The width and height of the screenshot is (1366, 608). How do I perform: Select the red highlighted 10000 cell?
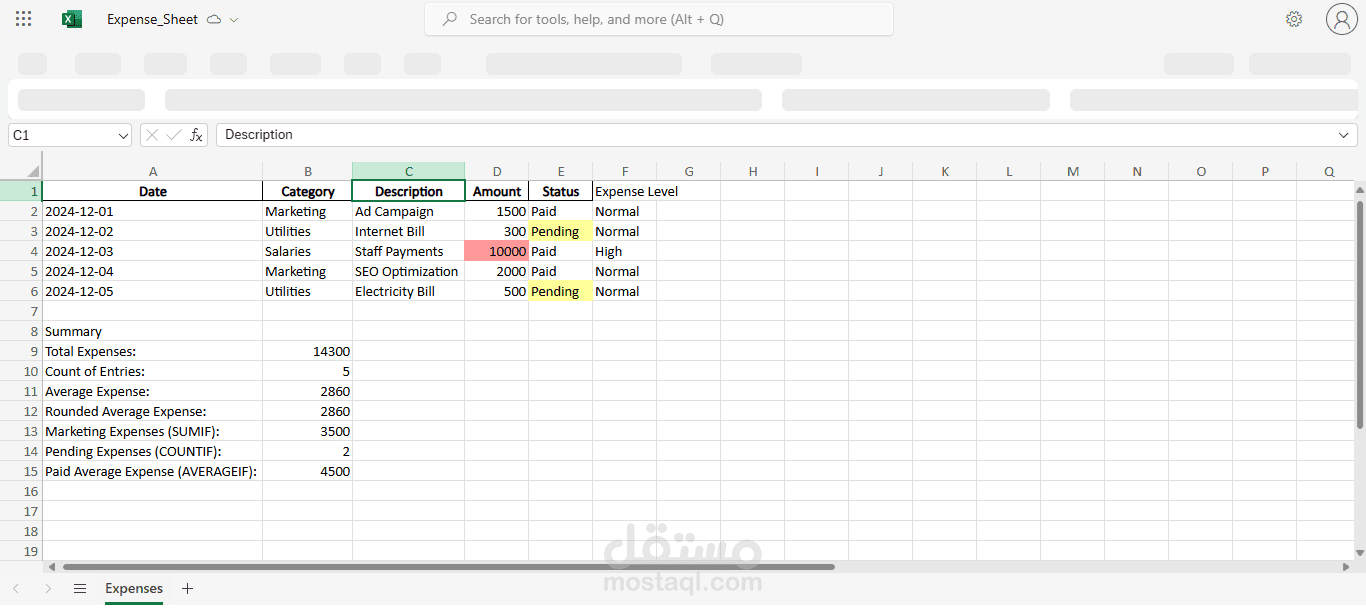click(497, 251)
